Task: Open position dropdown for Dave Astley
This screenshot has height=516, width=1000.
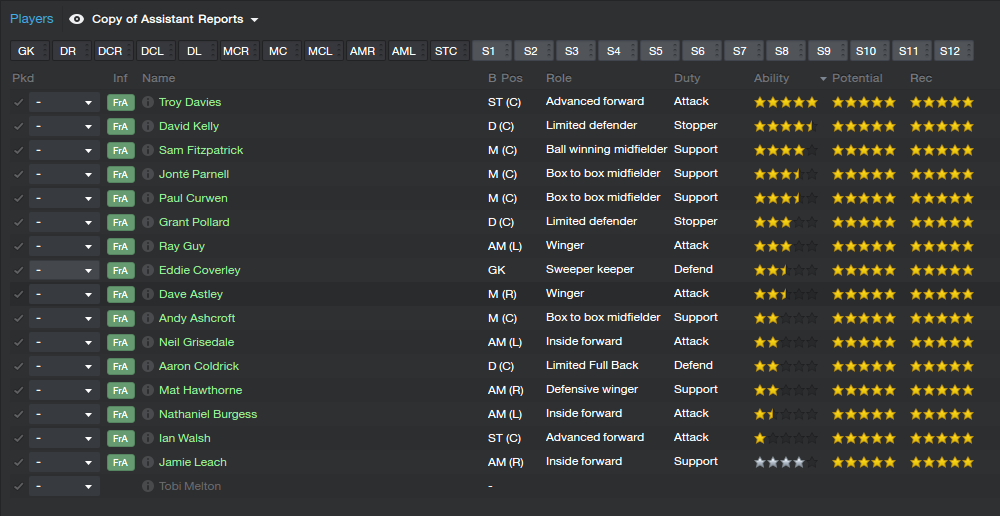Action: click(64, 295)
